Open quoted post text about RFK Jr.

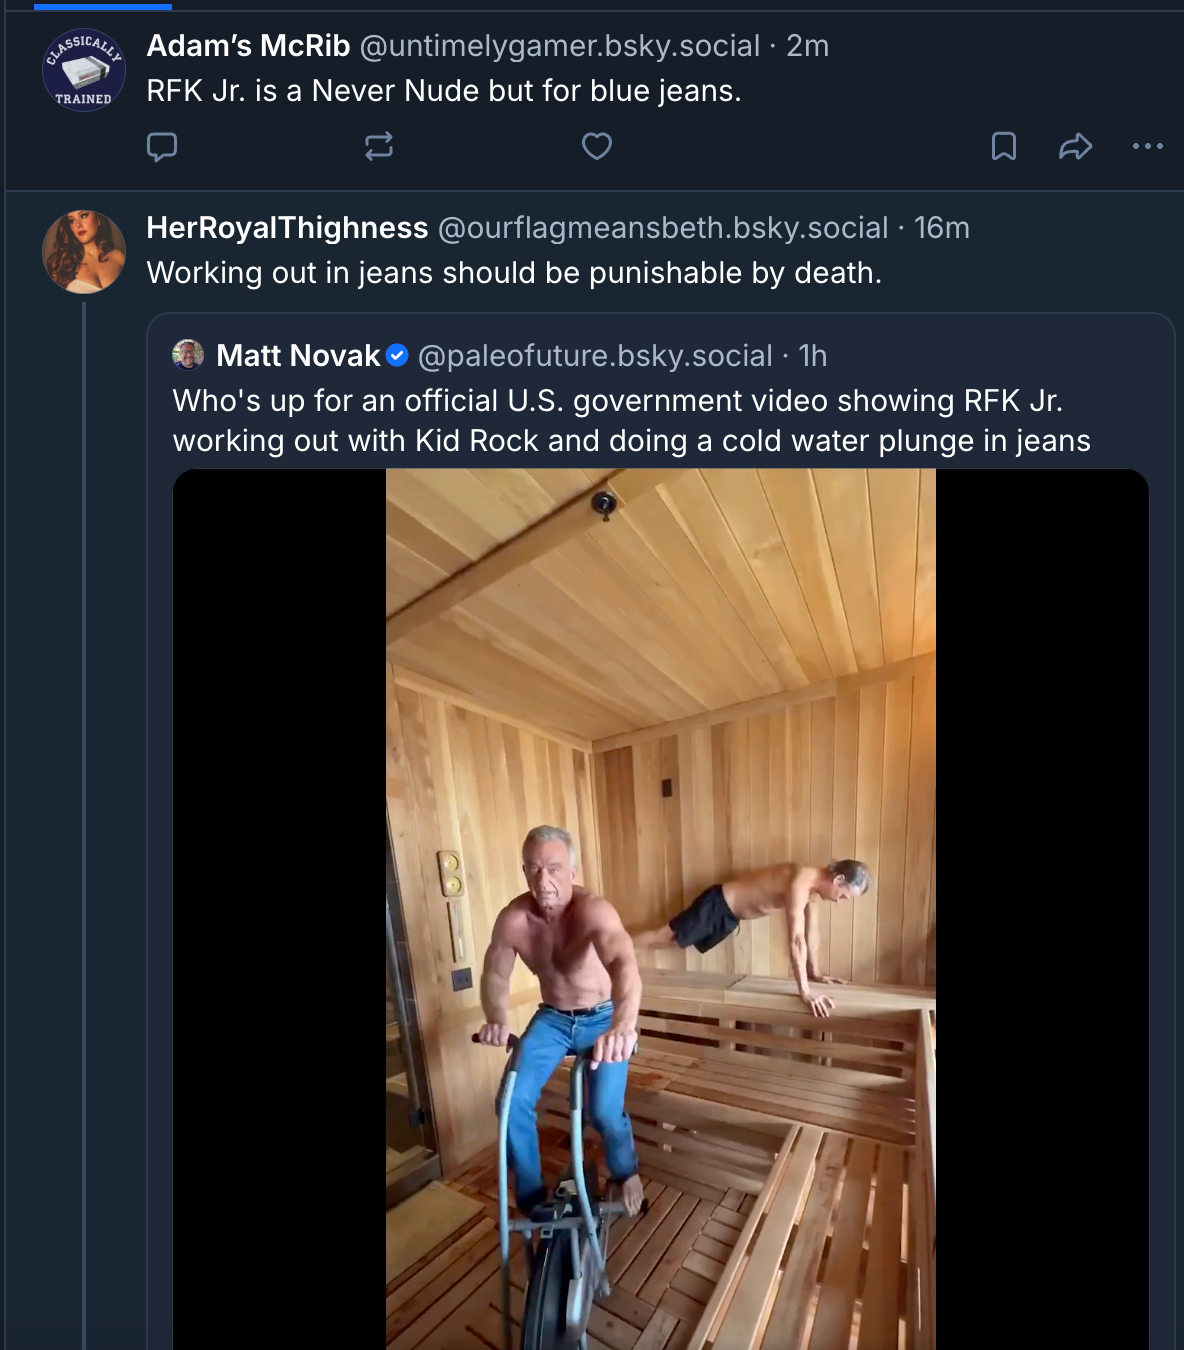click(x=631, y=421)
